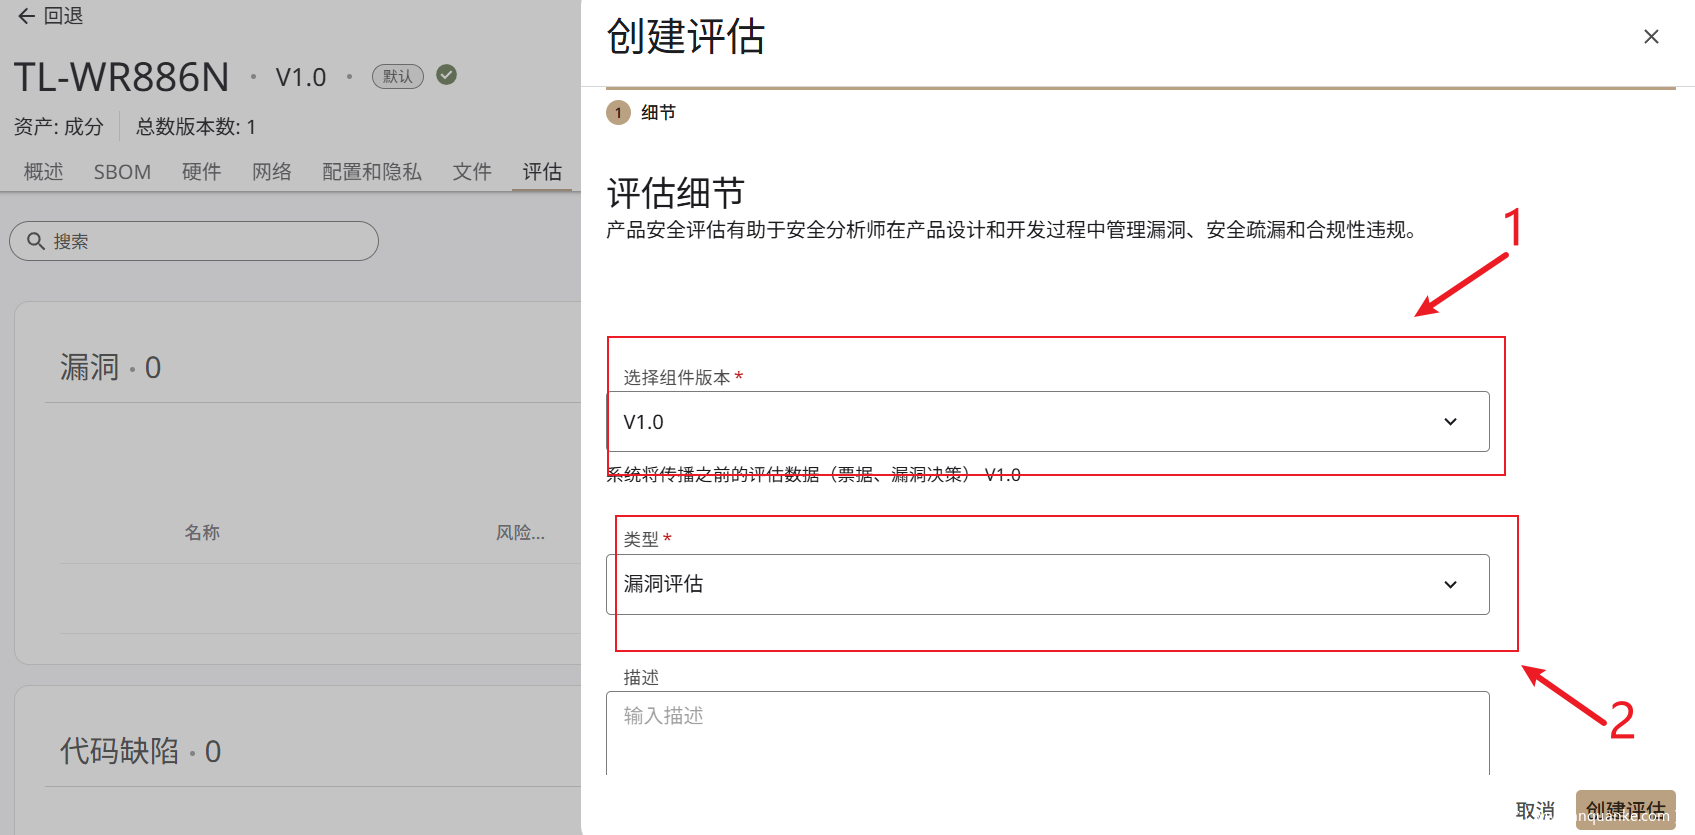The height and width of the screenshot is (835, 1695).
Task: Expand the 类型 dropdown arrow
Action: [1450, 585]
